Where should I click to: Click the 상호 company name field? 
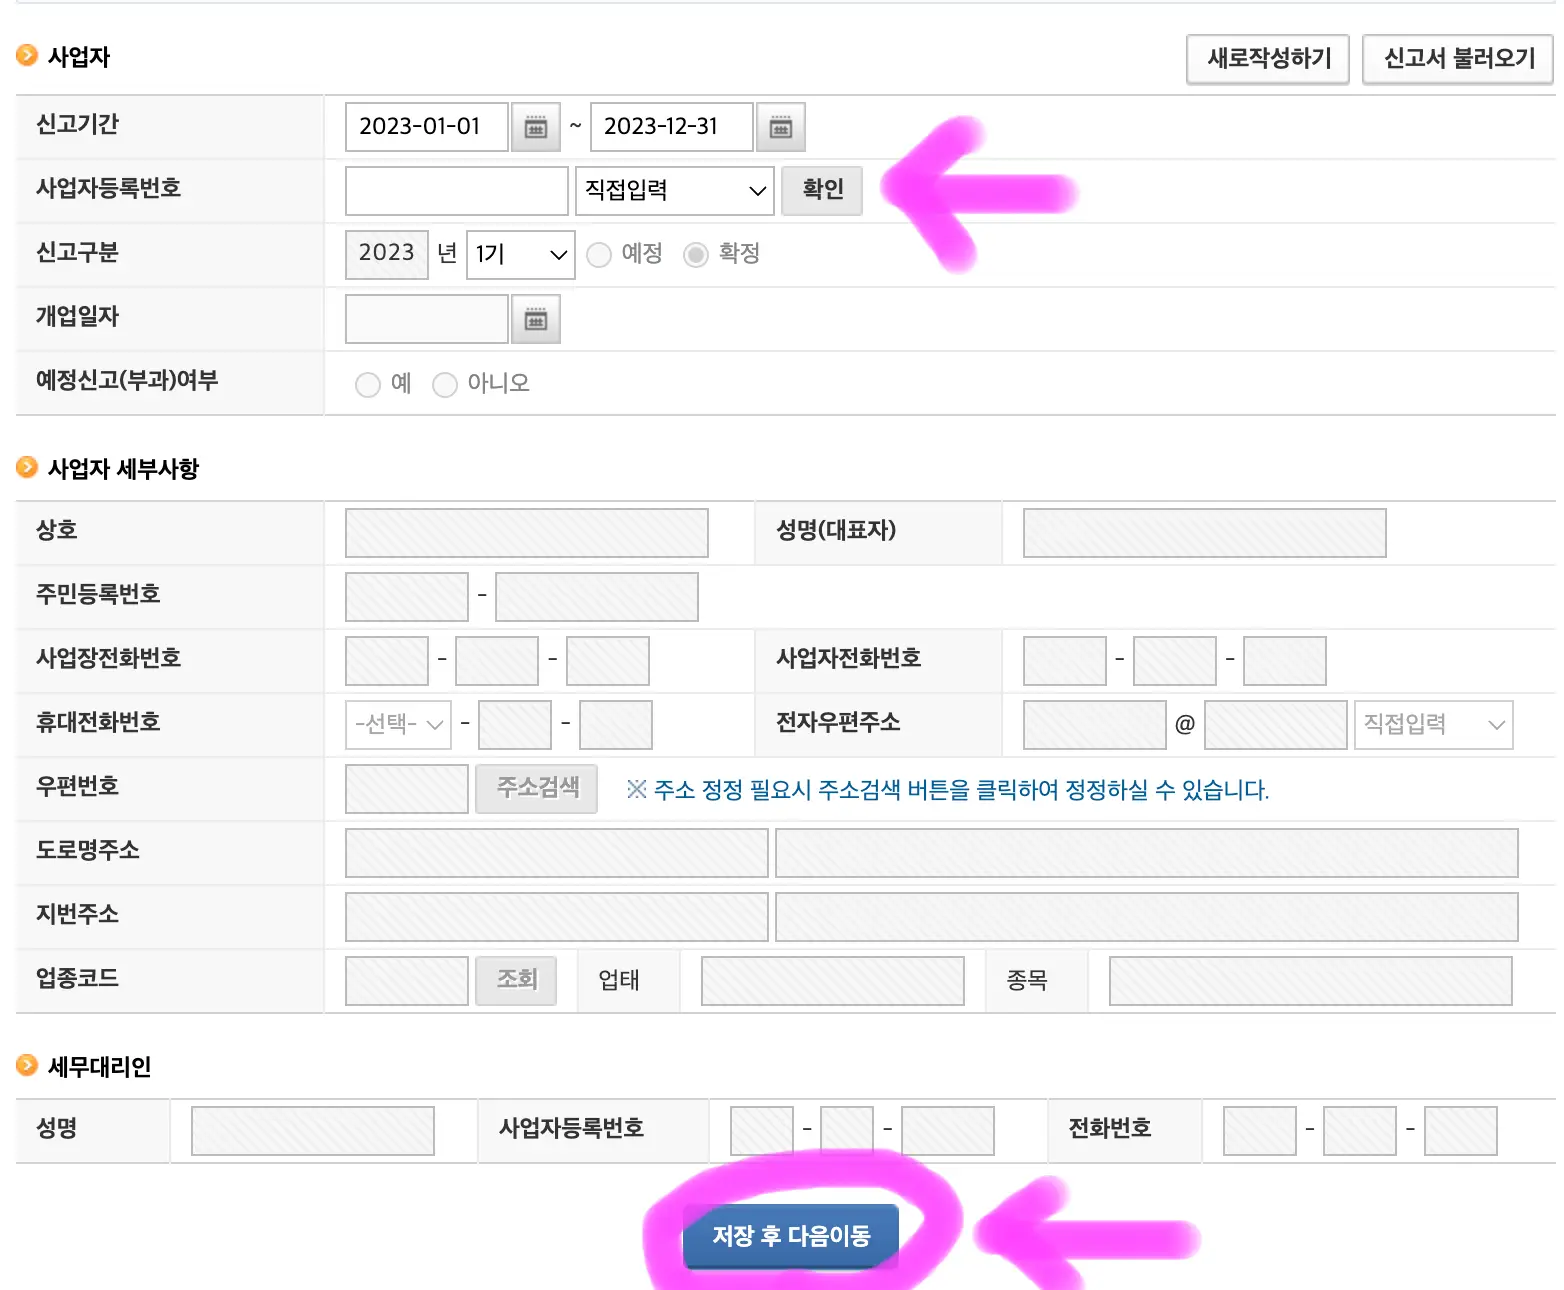(526, 532)
